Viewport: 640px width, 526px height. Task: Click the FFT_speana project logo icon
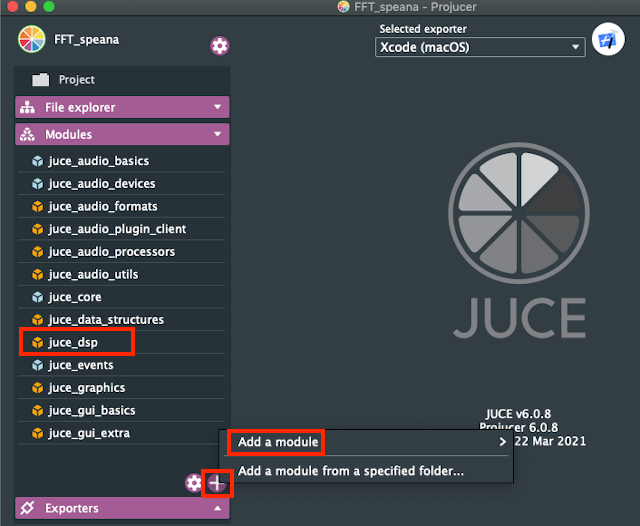pyautogui.click(x=31, y=40)
